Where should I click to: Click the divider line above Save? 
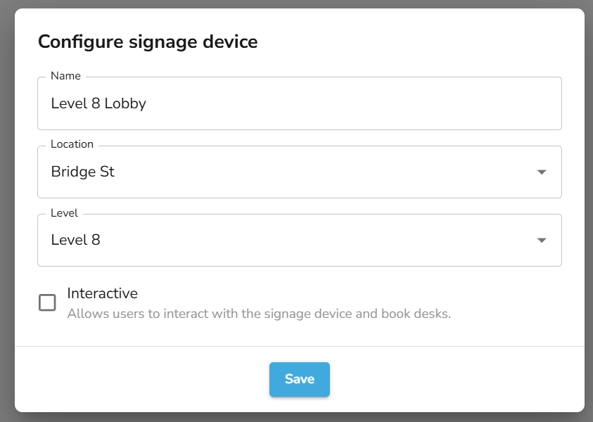click(x=300, y=346)
